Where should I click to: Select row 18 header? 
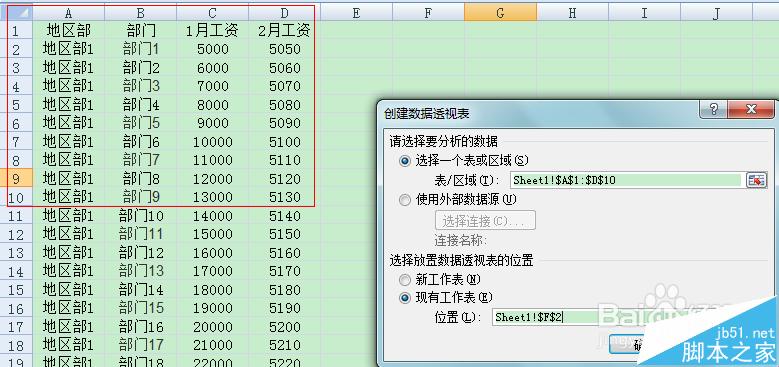click(x=16, y=346)
